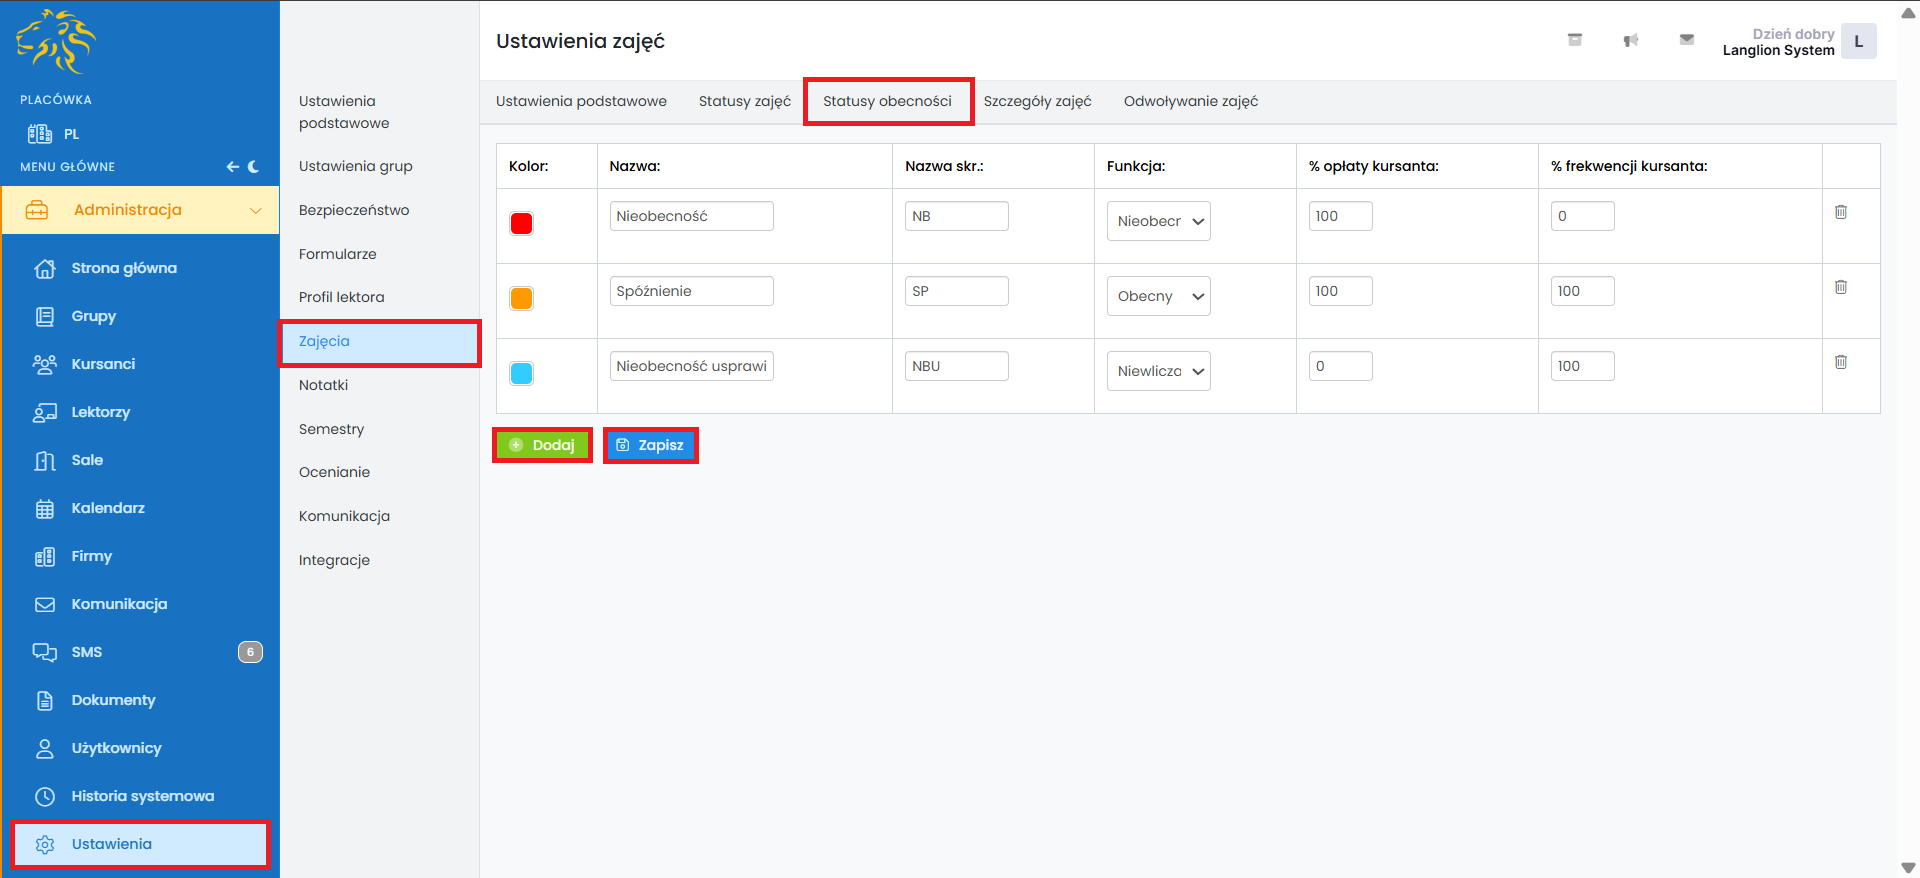The image size is (1920, 878).
Task: Open Funkcja dropdown for Nieobecność row
Action: 1158,221
